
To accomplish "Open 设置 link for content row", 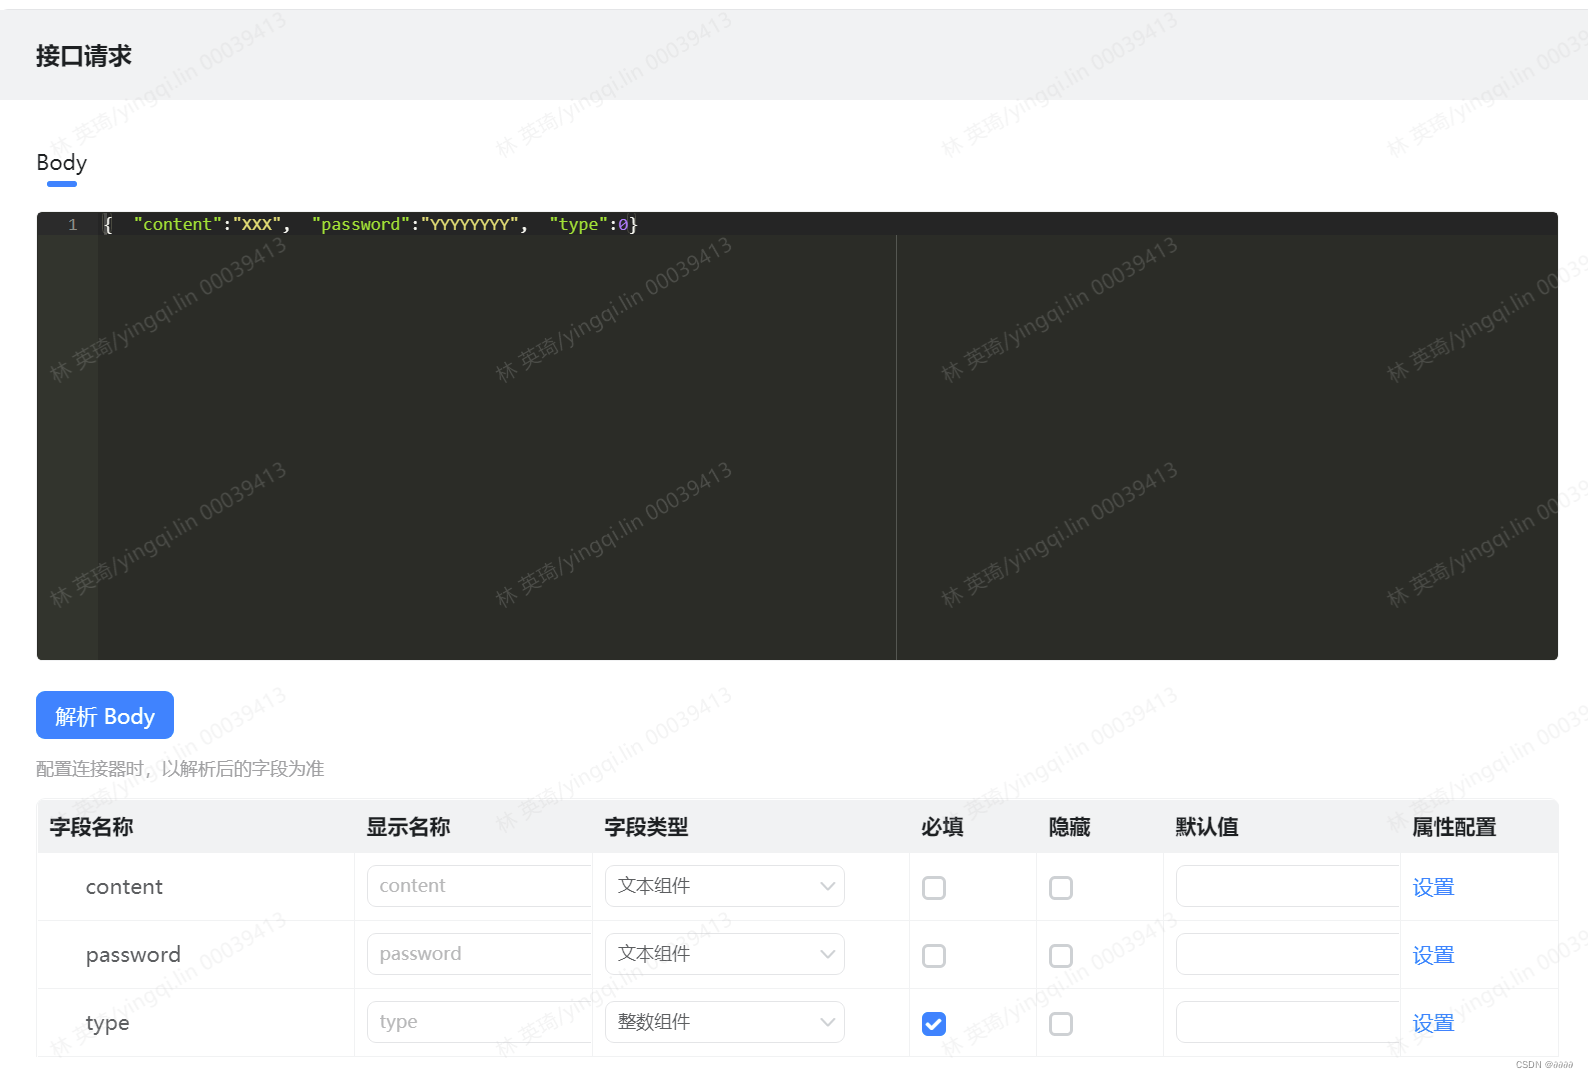I will coord(1433,887).
